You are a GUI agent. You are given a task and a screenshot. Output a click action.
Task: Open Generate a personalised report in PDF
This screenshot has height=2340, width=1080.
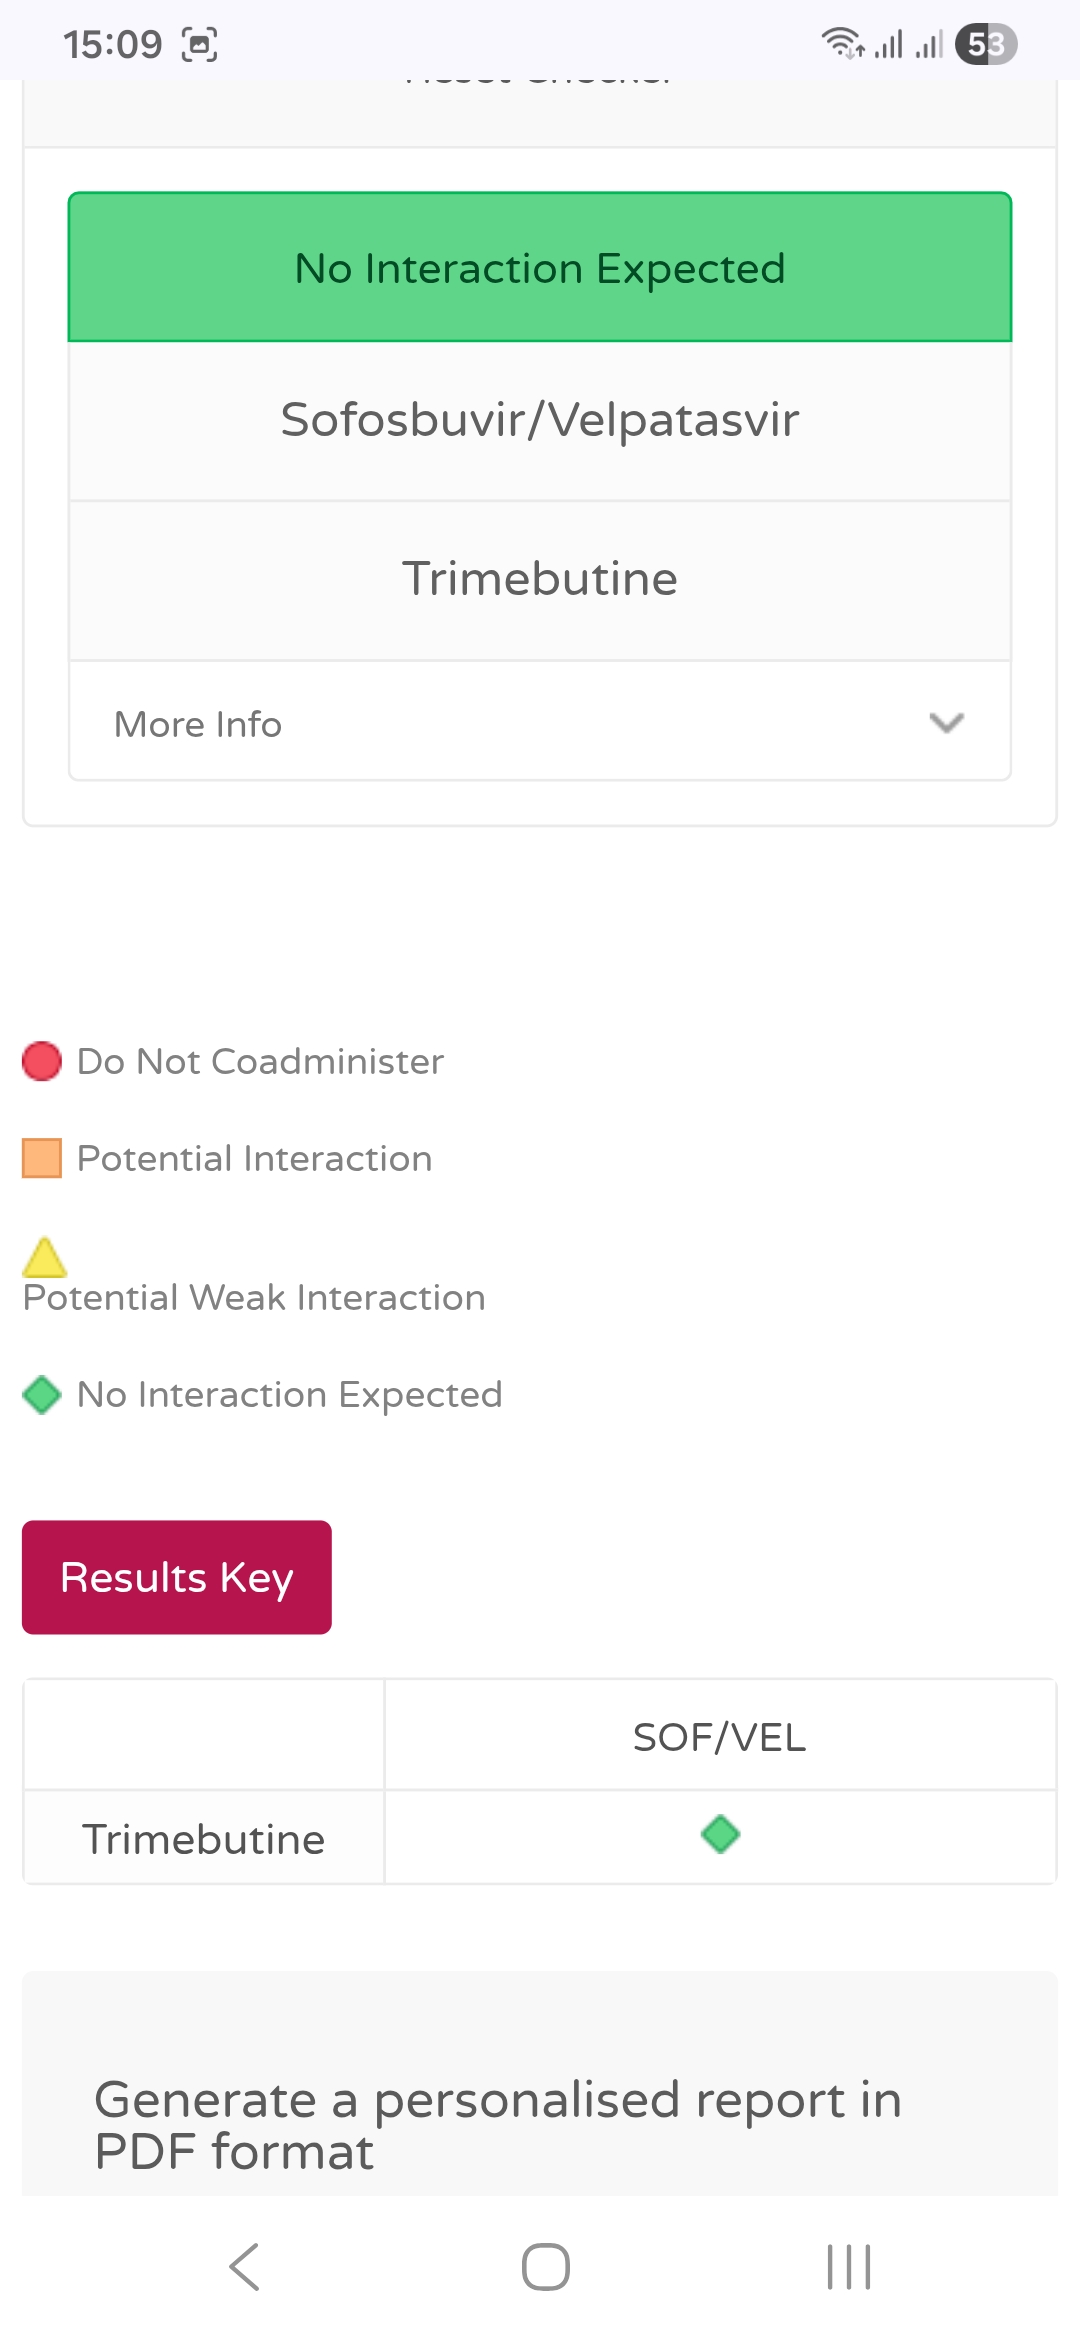pyautogui.click(x=498, y=2125)
